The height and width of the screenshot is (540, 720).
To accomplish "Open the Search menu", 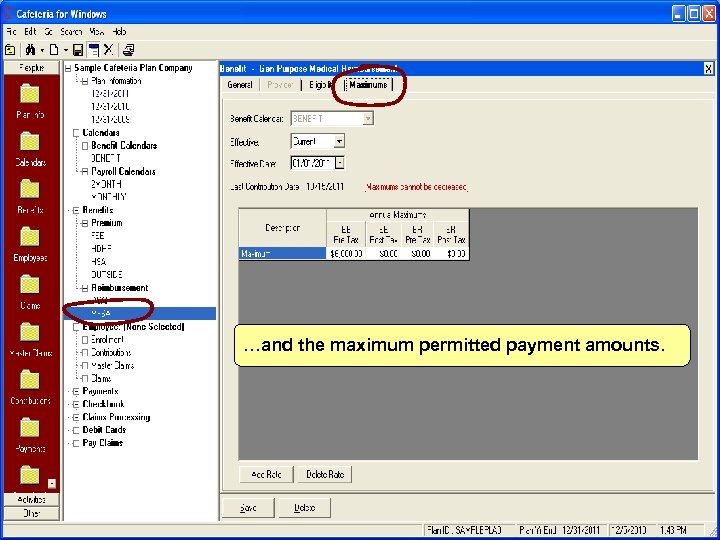I will (71, 32).
